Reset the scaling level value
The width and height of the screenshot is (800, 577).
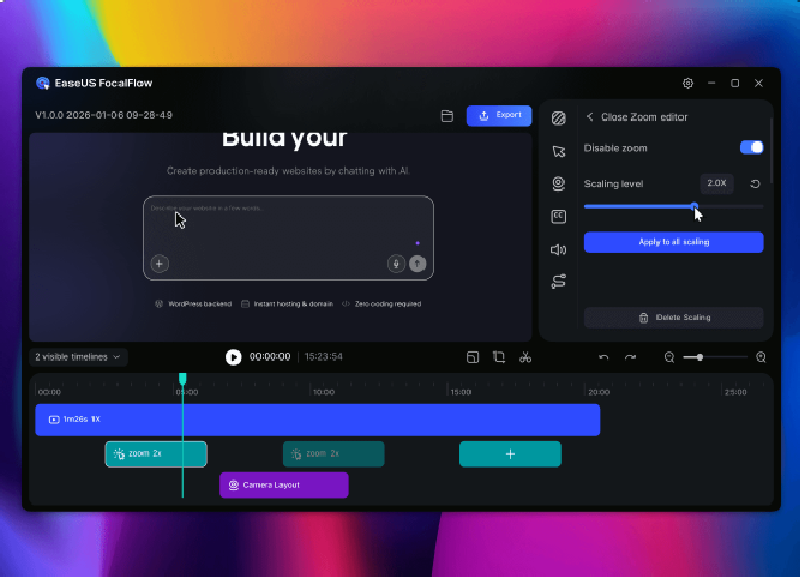(x=755, y=184)
